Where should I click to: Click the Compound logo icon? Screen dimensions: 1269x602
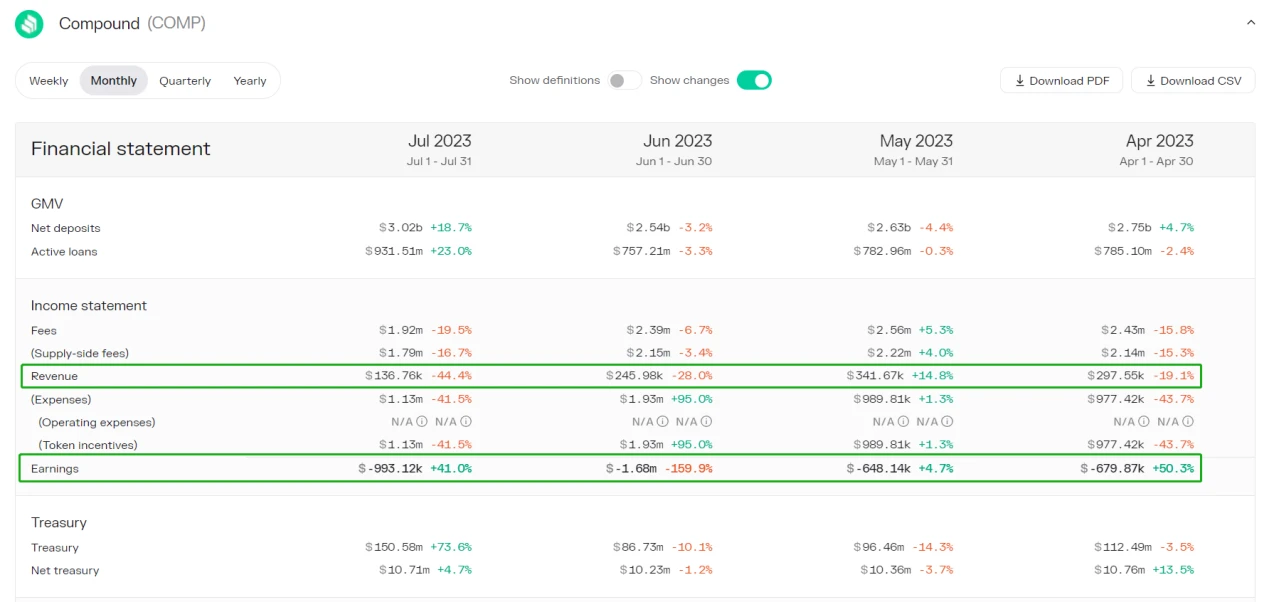[29, 24]
